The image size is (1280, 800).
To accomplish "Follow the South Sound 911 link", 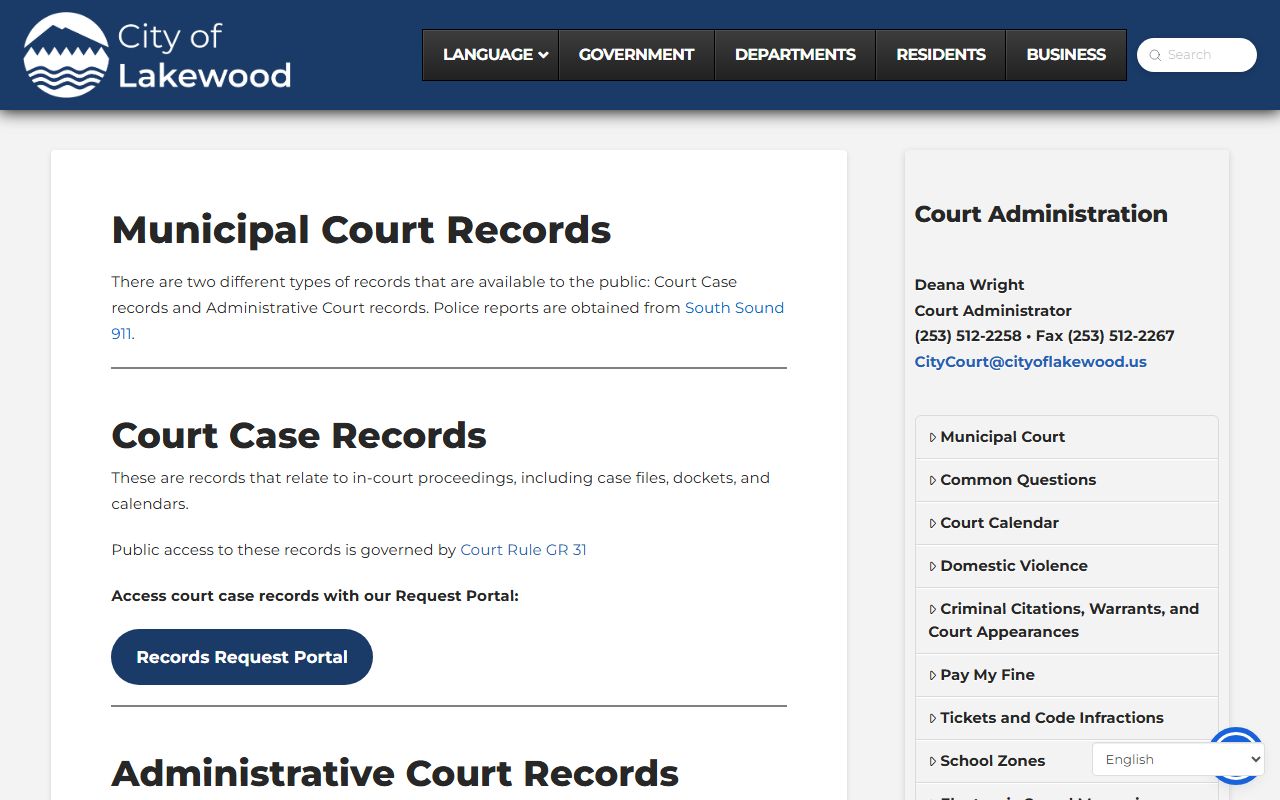I will (734, 308).
